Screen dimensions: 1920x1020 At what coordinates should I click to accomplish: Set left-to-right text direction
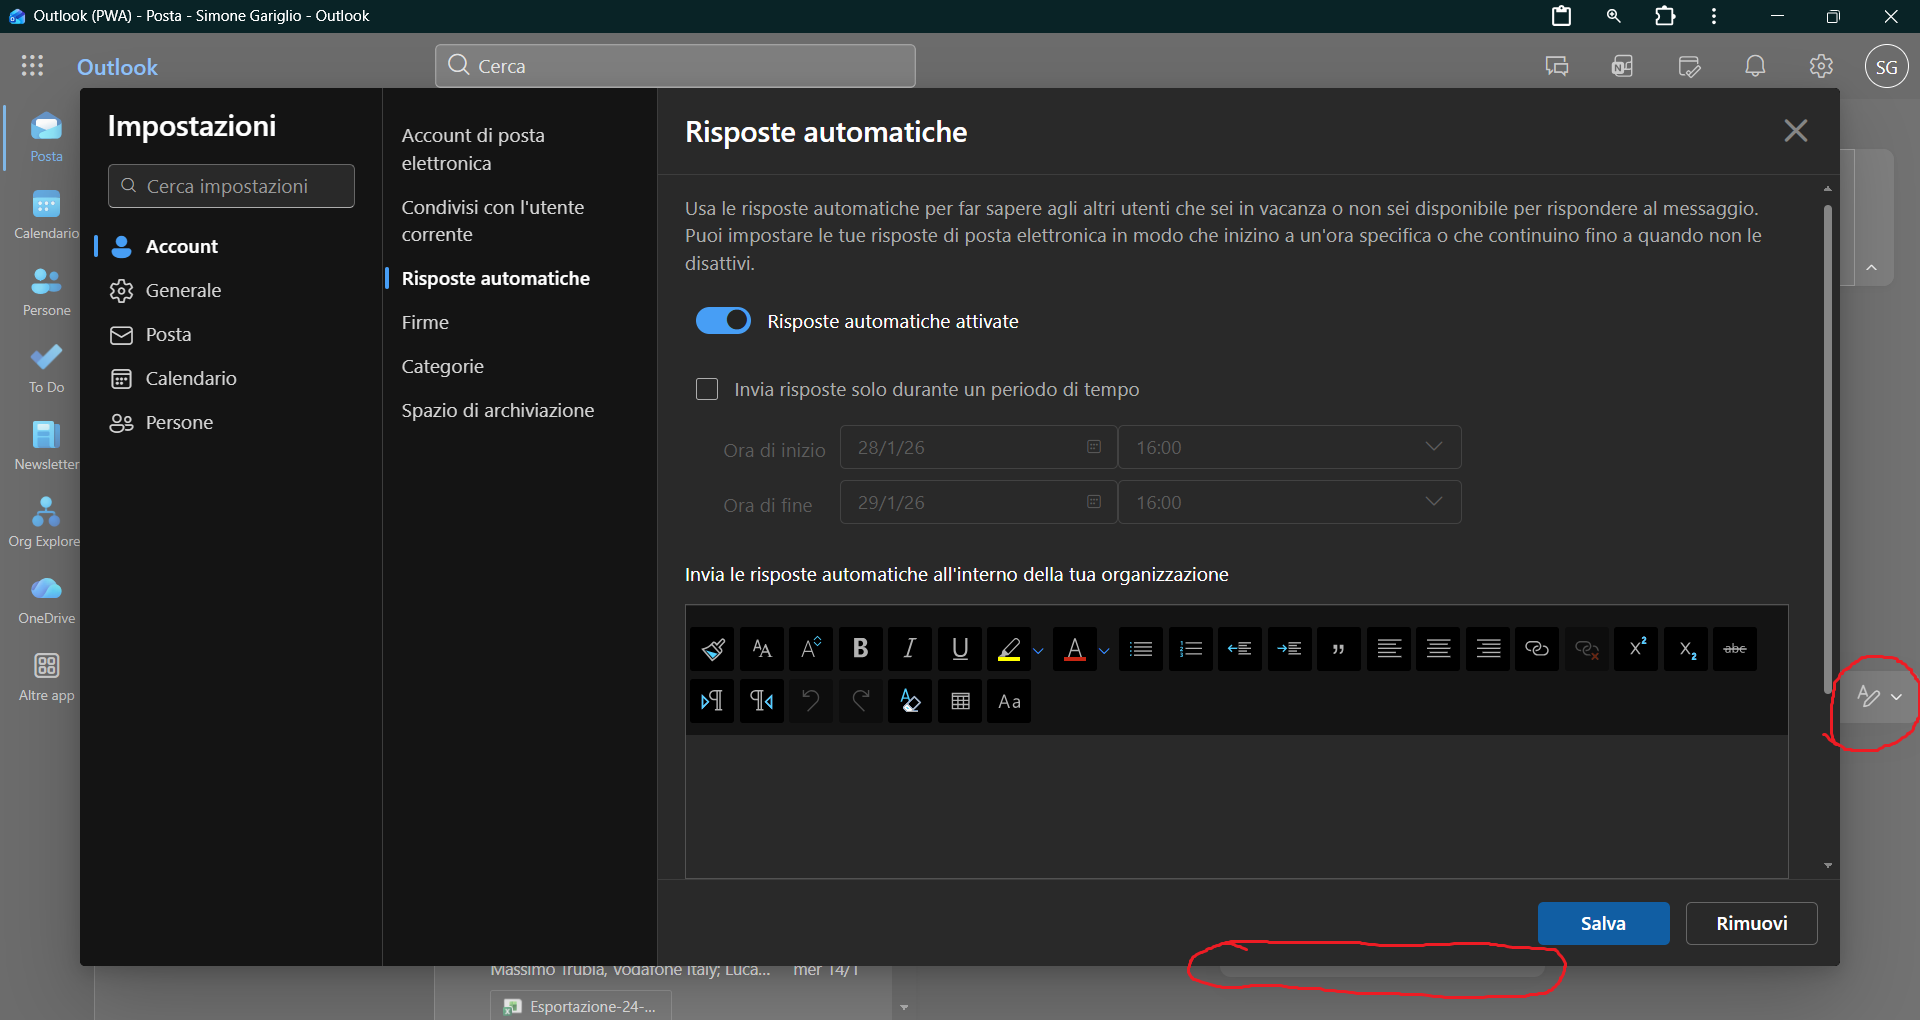712,701
